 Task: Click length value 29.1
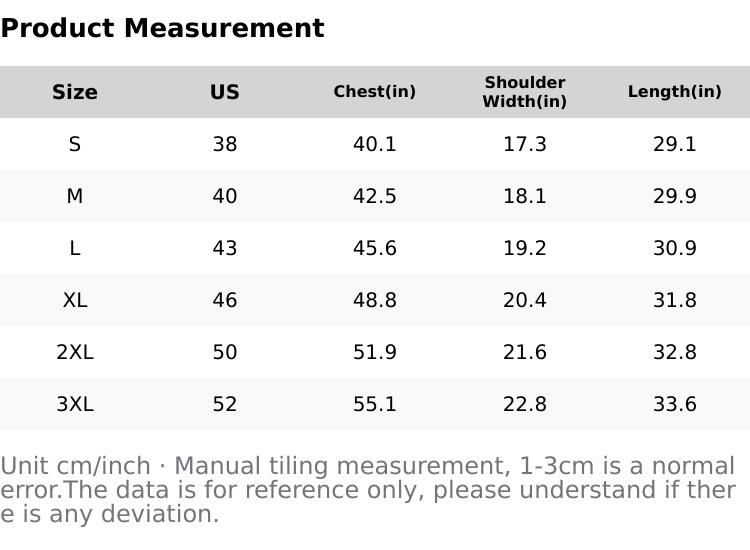point(675,144)
